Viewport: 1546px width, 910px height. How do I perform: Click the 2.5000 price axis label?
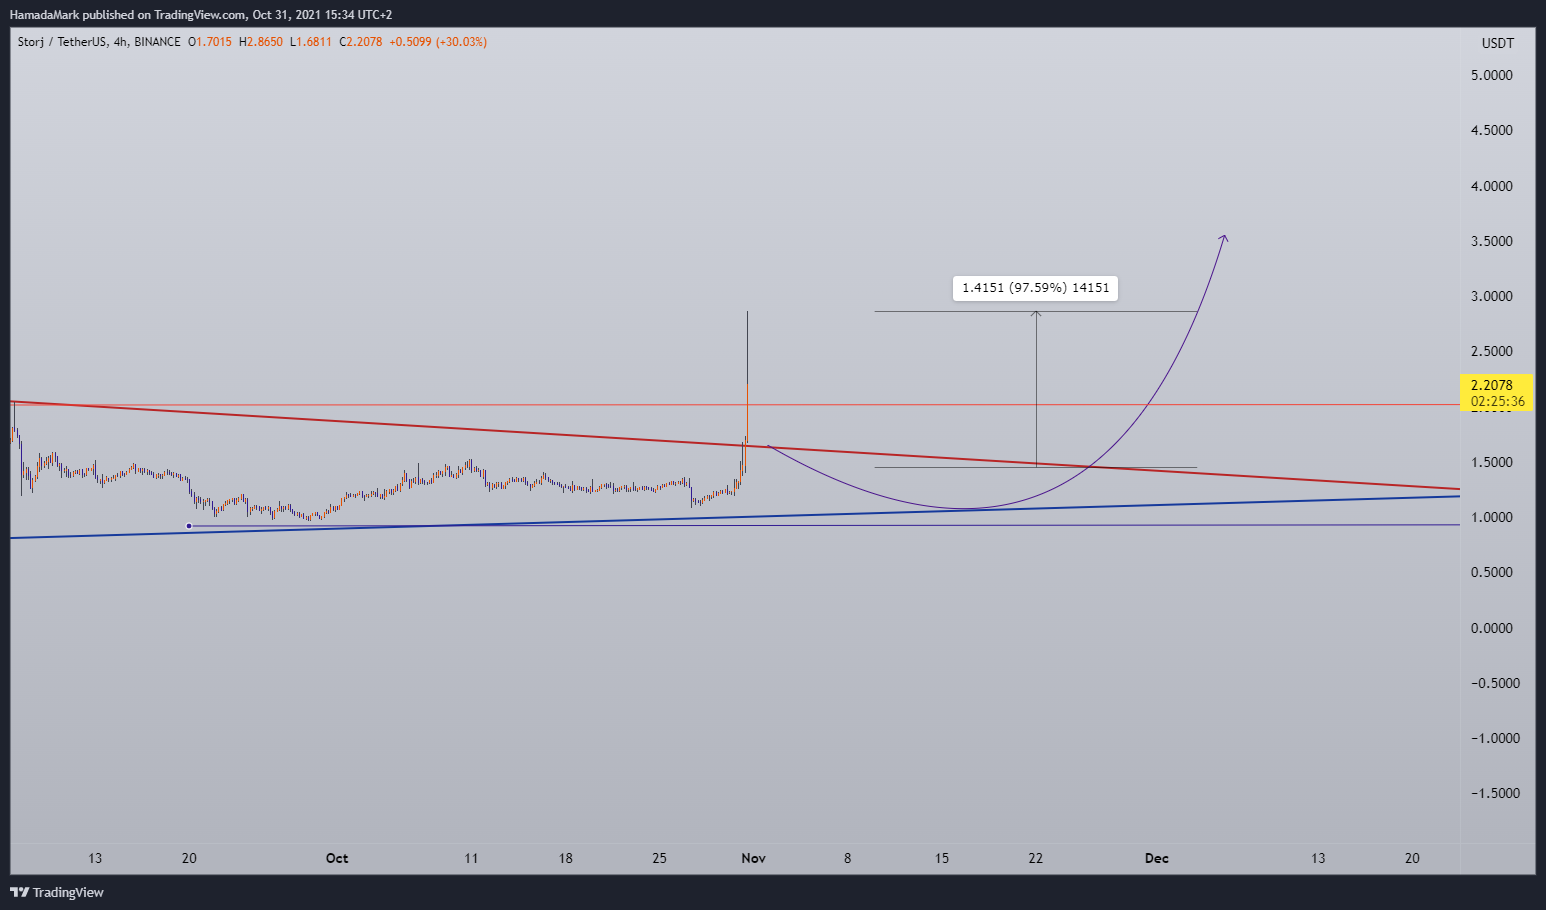[x=1491, y=351]
